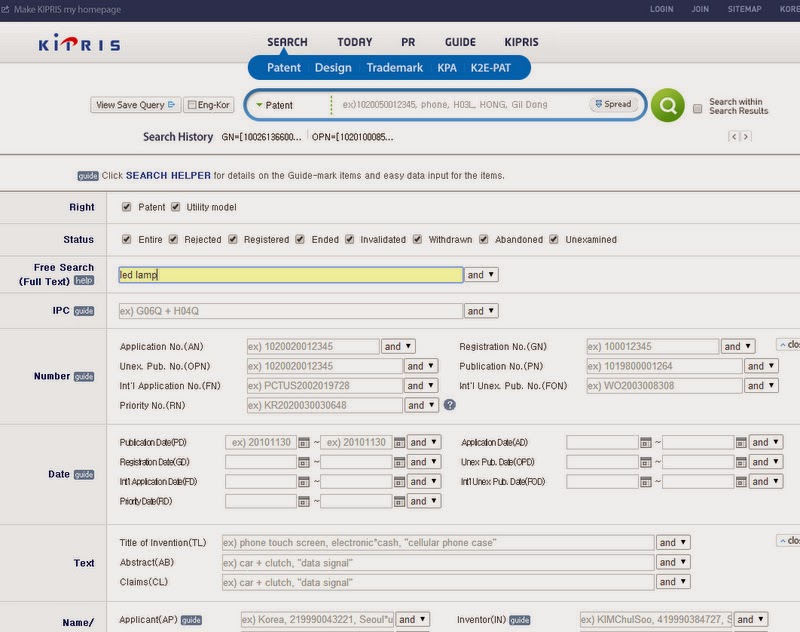
Task: Open IPC and/or operator dropdown
Action: [481, 311]
